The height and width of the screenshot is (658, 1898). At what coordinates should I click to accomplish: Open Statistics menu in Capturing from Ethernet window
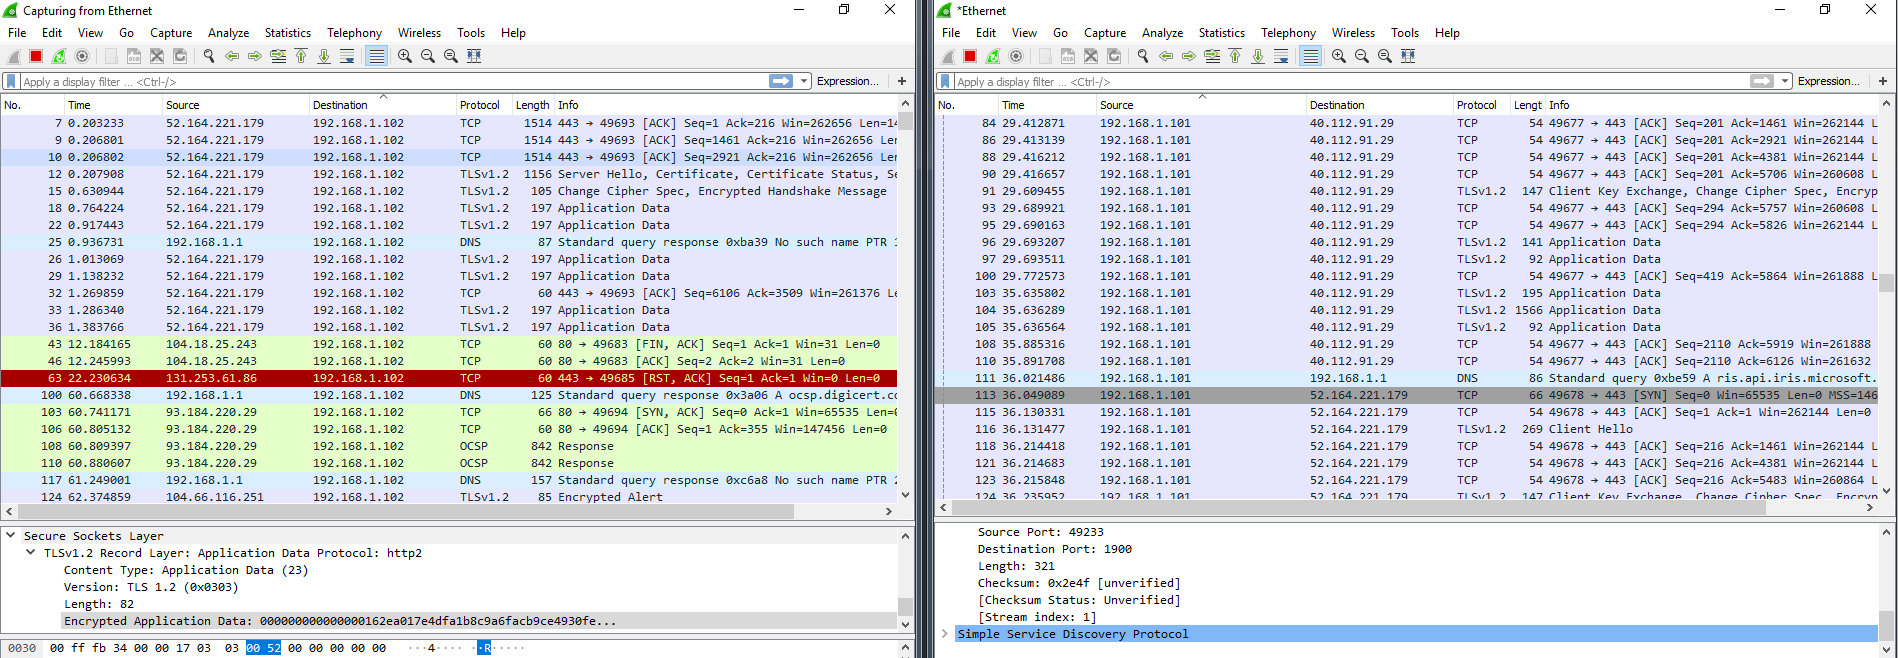[x=288, y=33]
